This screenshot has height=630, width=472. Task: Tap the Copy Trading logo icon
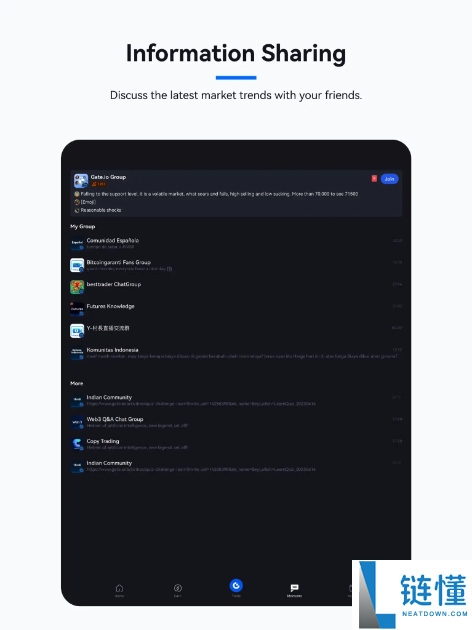click(x=77, y=444)
